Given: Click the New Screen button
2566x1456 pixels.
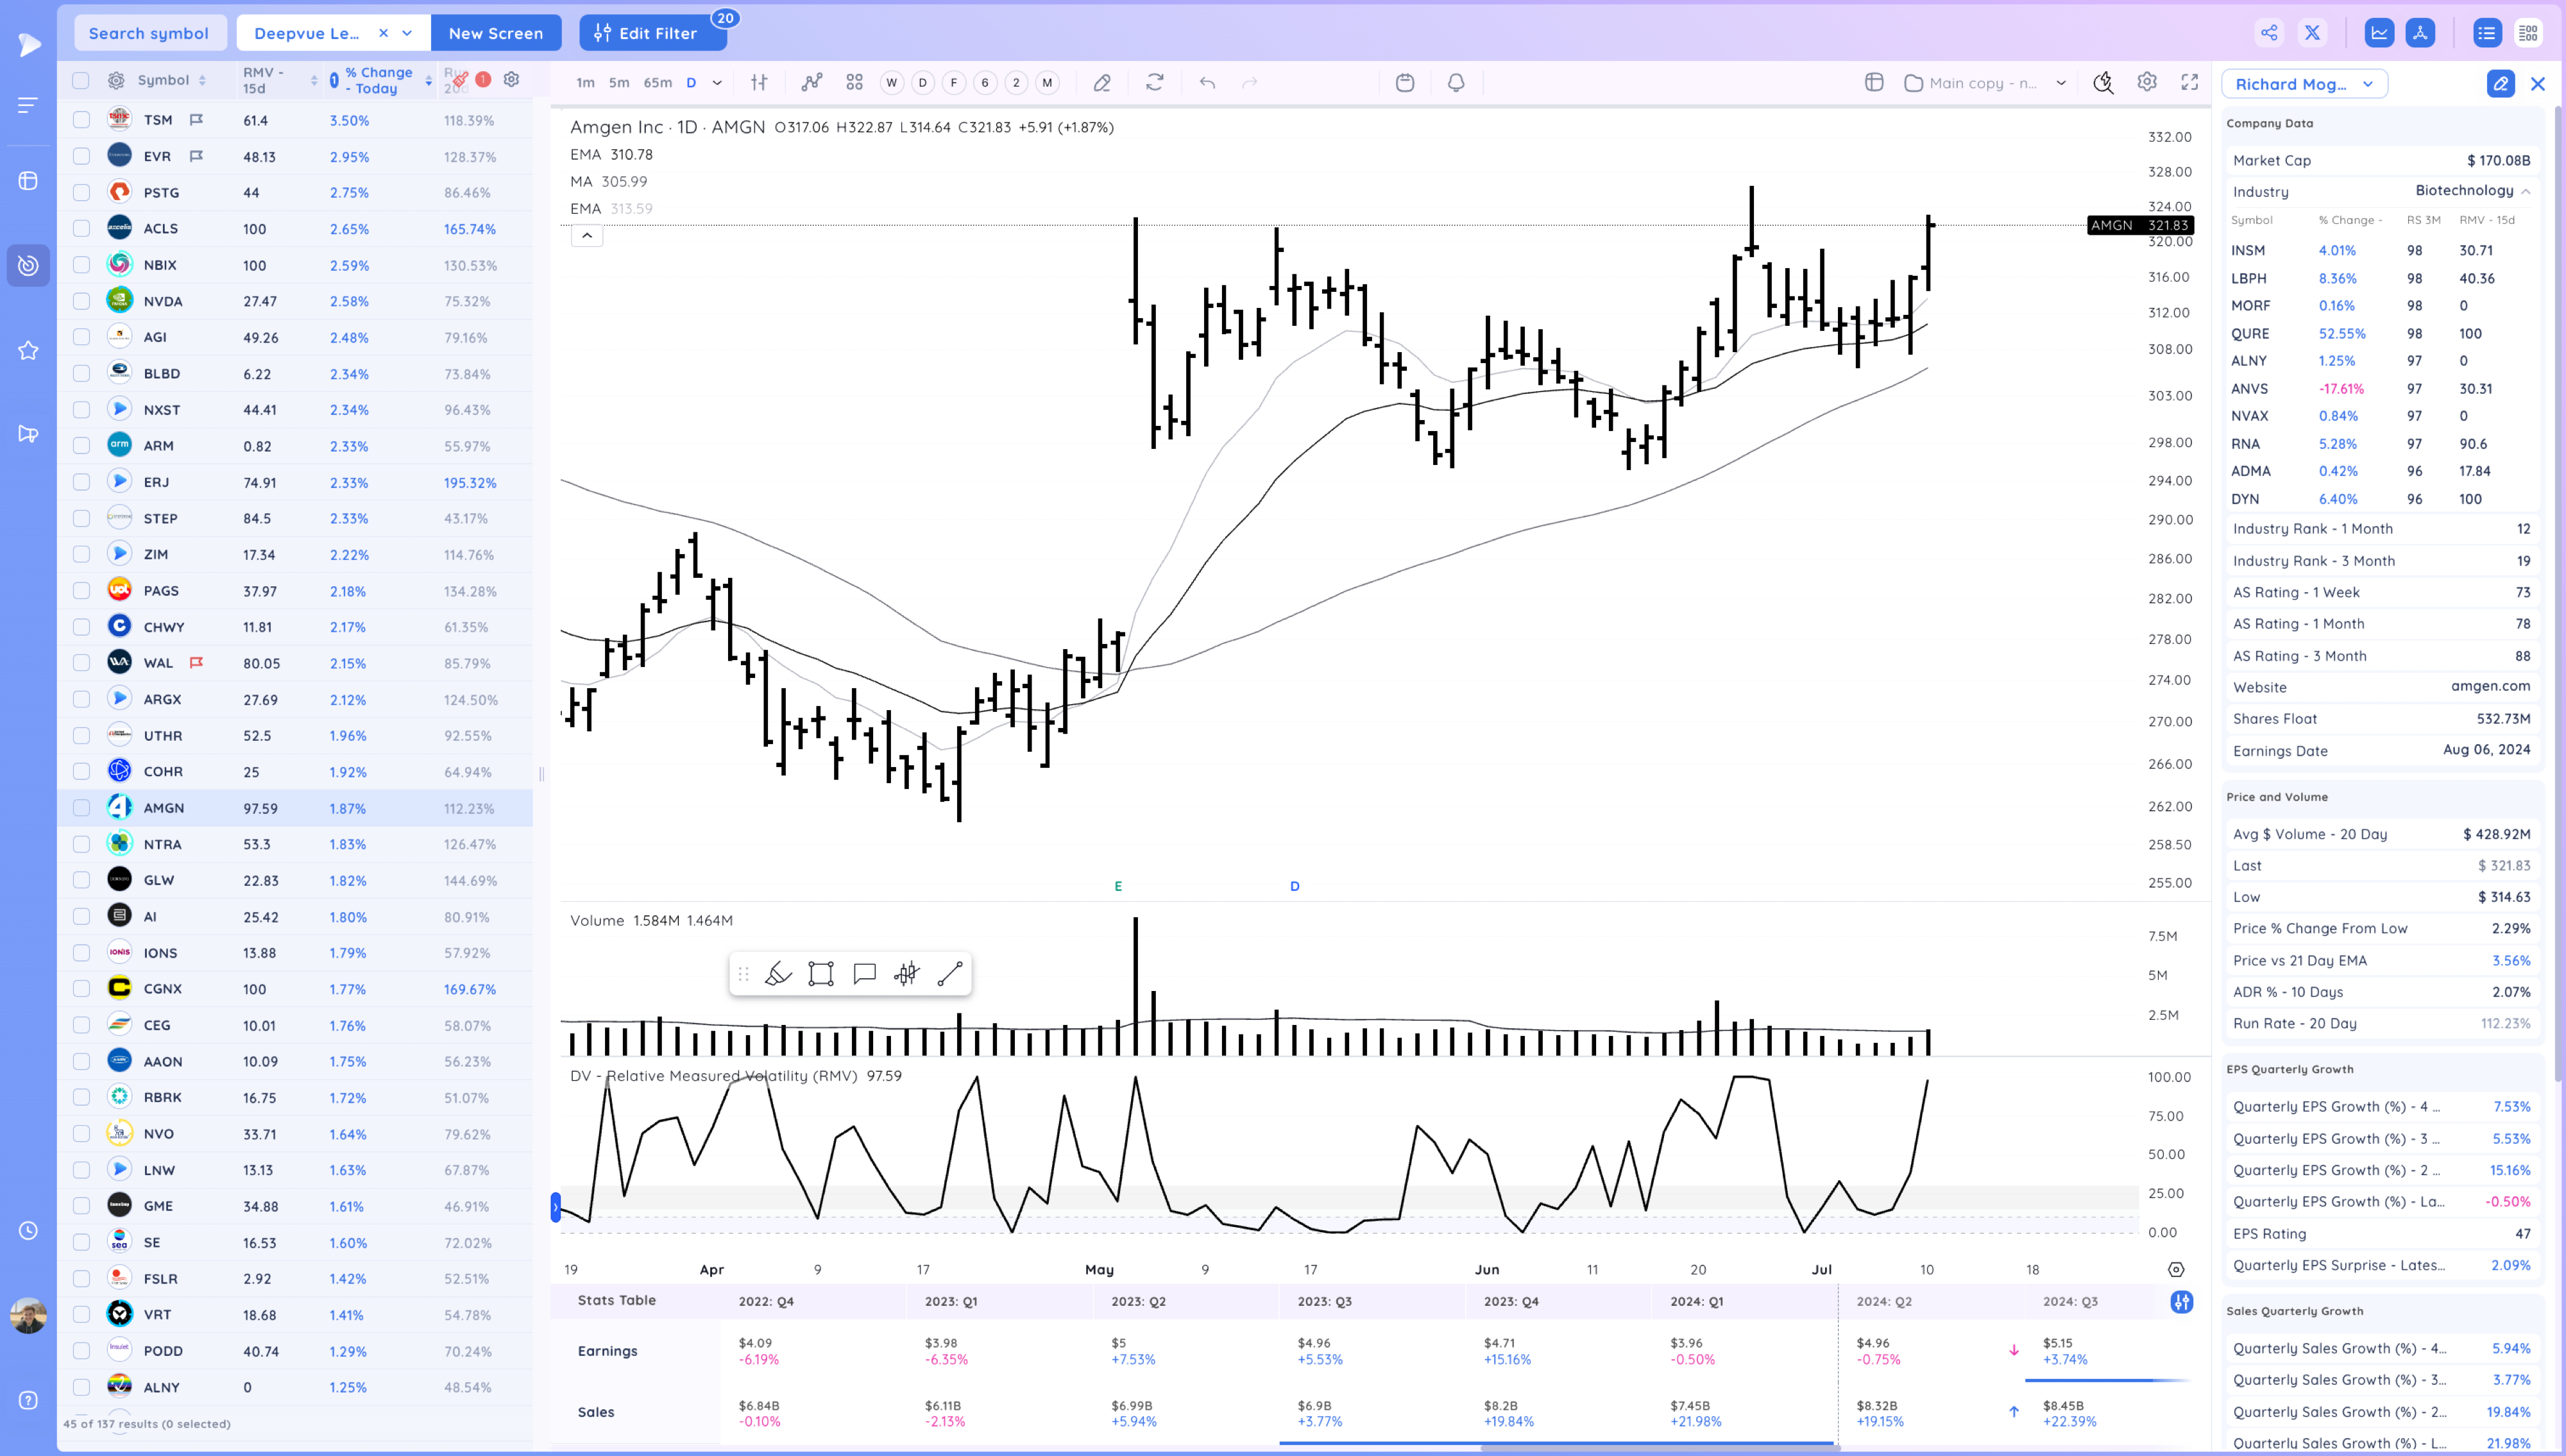Looking at the screenshot, I should coord(495,33).
